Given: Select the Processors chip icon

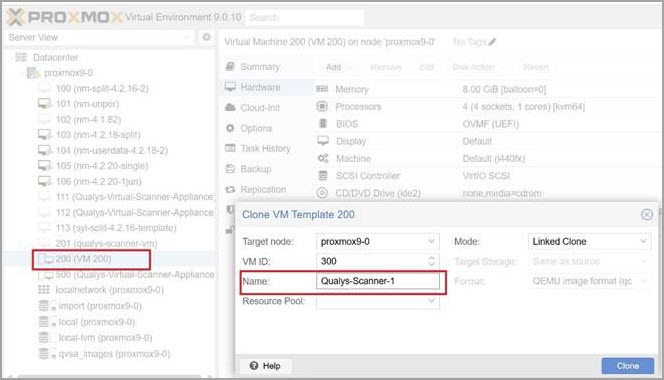Looking at the screenshot, I should click(x=322, y=106).
